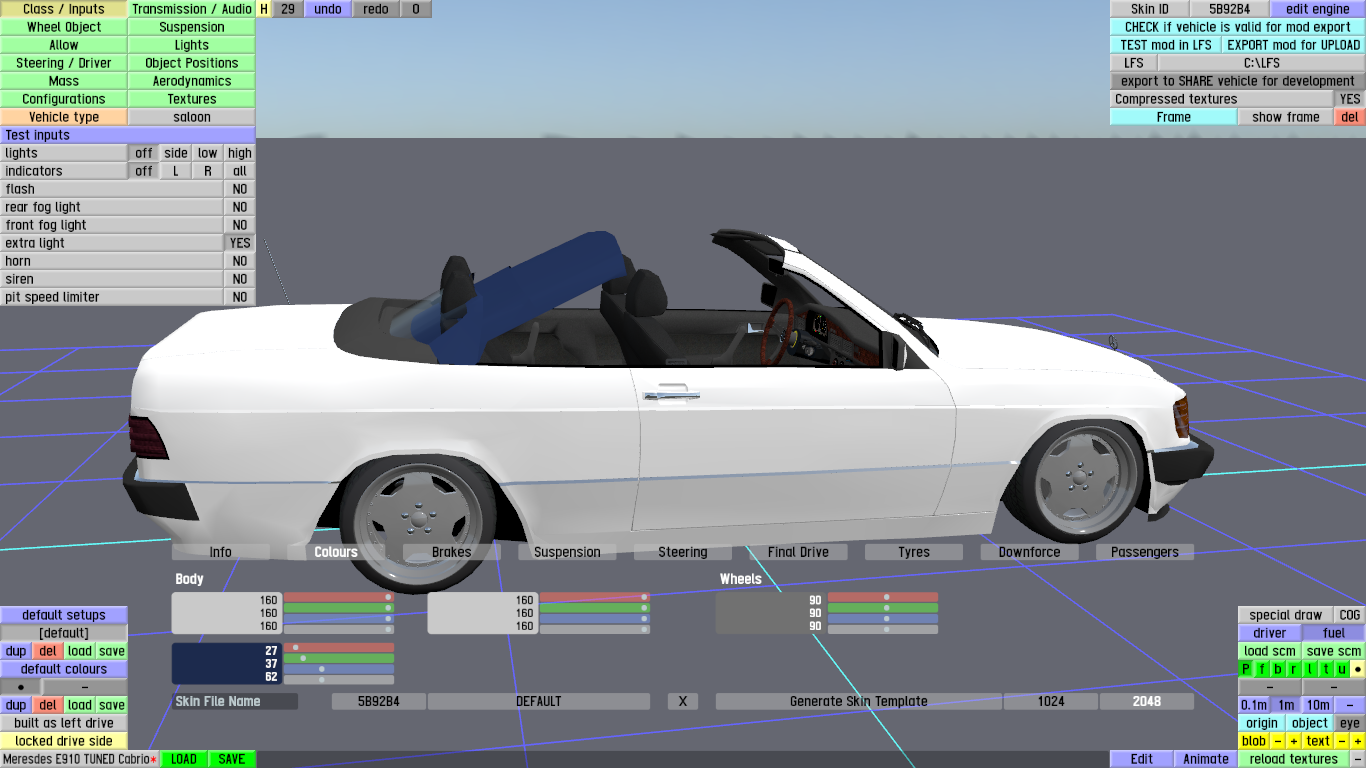Toggle Compressed textures YES option
The width and height of the screenshot is (1366, 768).
[1350, 99]
